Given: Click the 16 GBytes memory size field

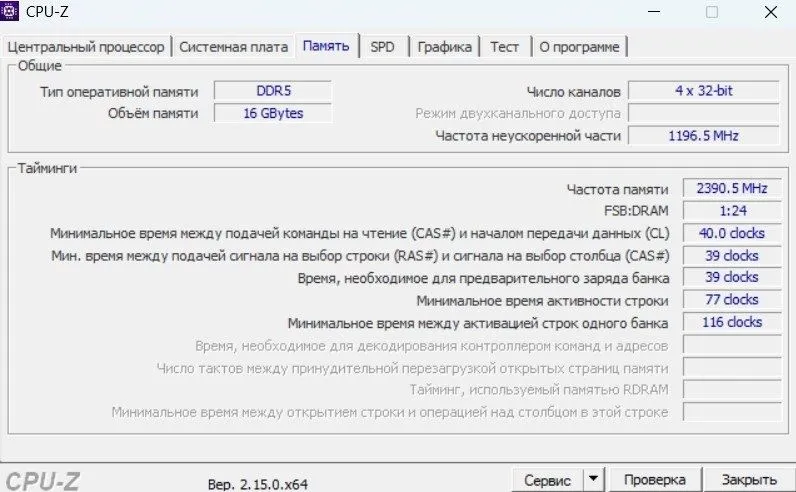Looking at the screenshot, I should pyautogui.click(x=273, y=113).
